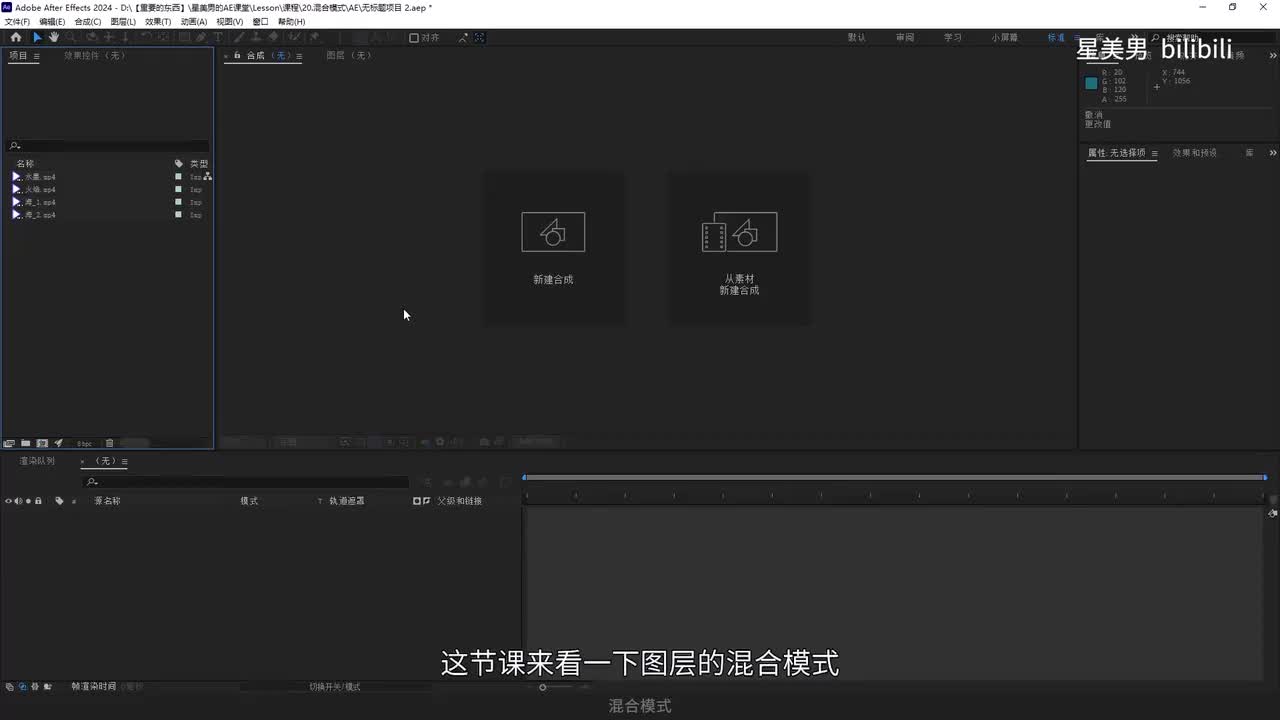Switch to the 效果和预设 tab
The width and height of the screenshot is (1280, 720).
click(x=1195, y=153)
